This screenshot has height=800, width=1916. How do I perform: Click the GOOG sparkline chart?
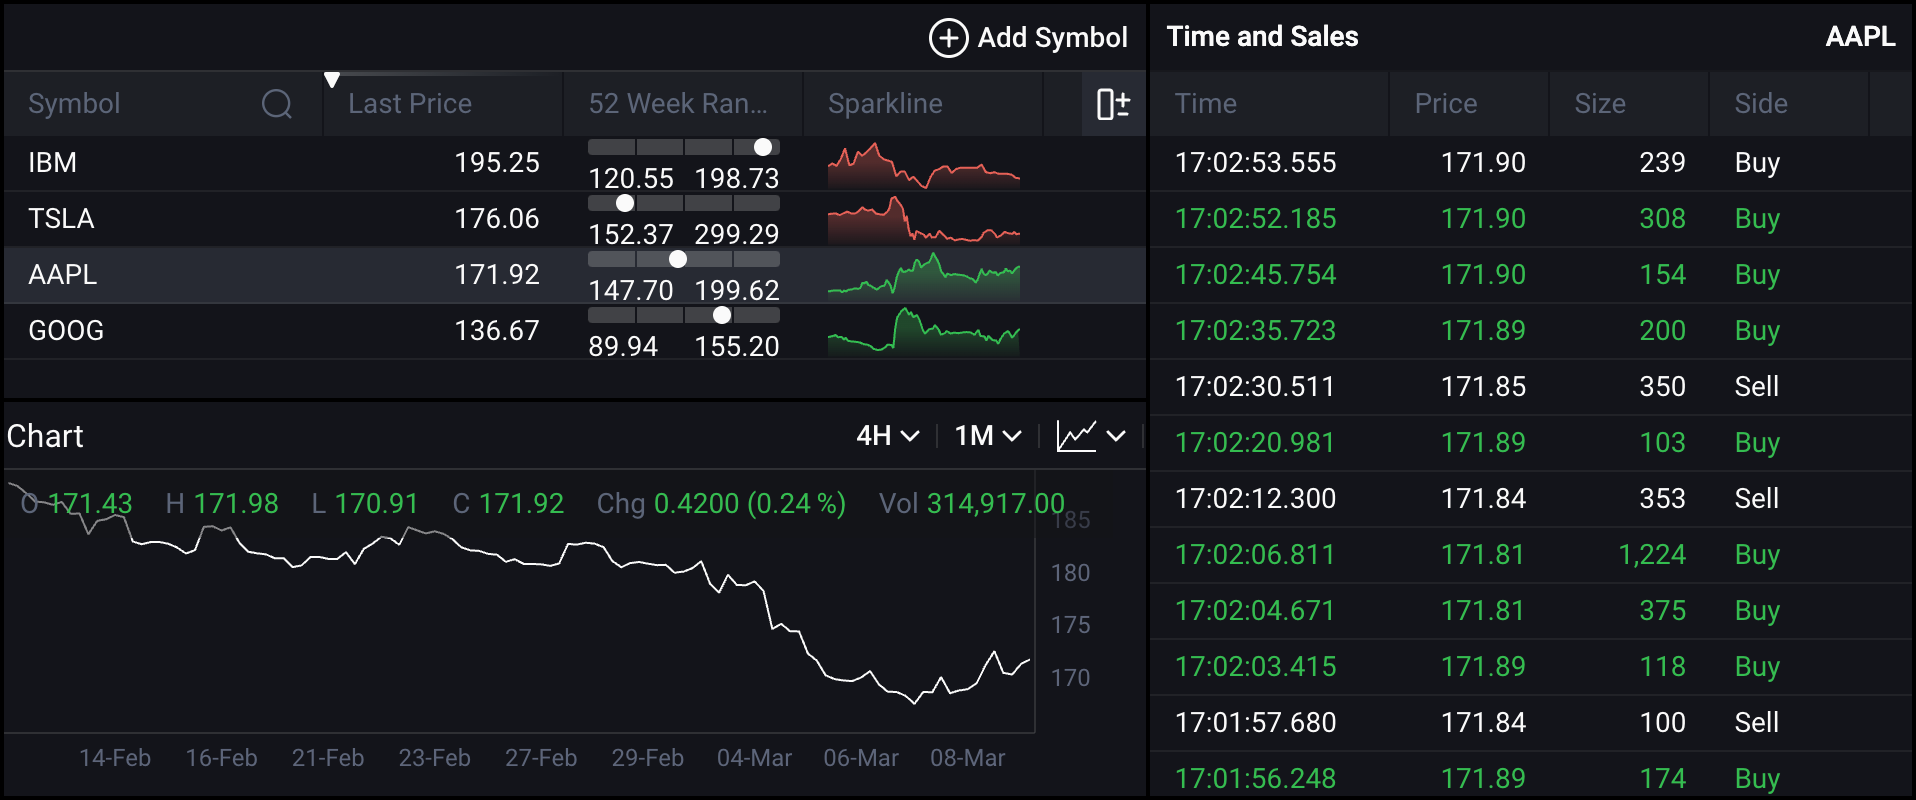click(924, 333)
